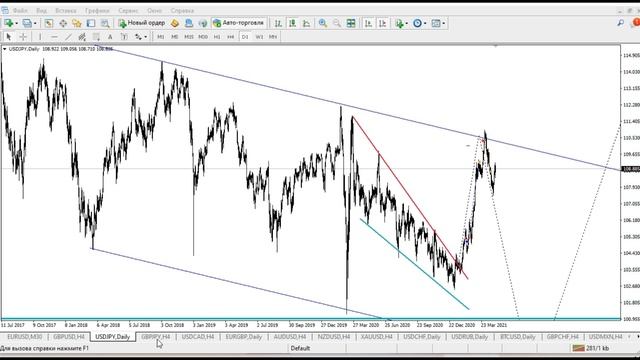Switch chart to candlesticks
Viewport: 640px width, 360px height.
tap(292, 23)
